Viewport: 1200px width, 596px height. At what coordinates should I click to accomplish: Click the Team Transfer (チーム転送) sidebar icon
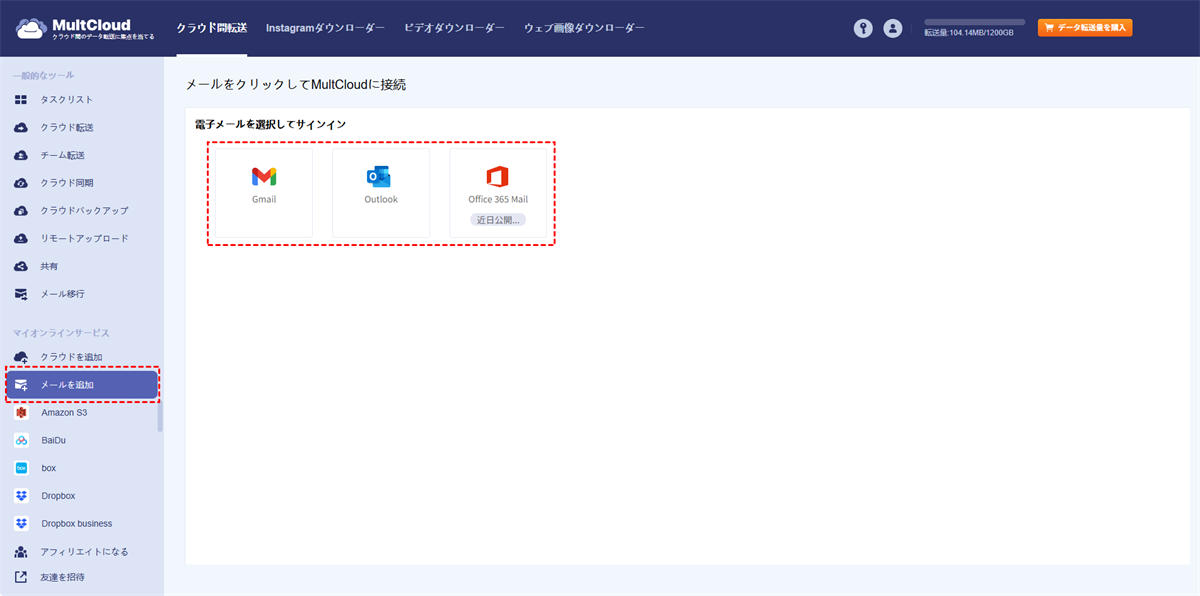click(21, 156)
